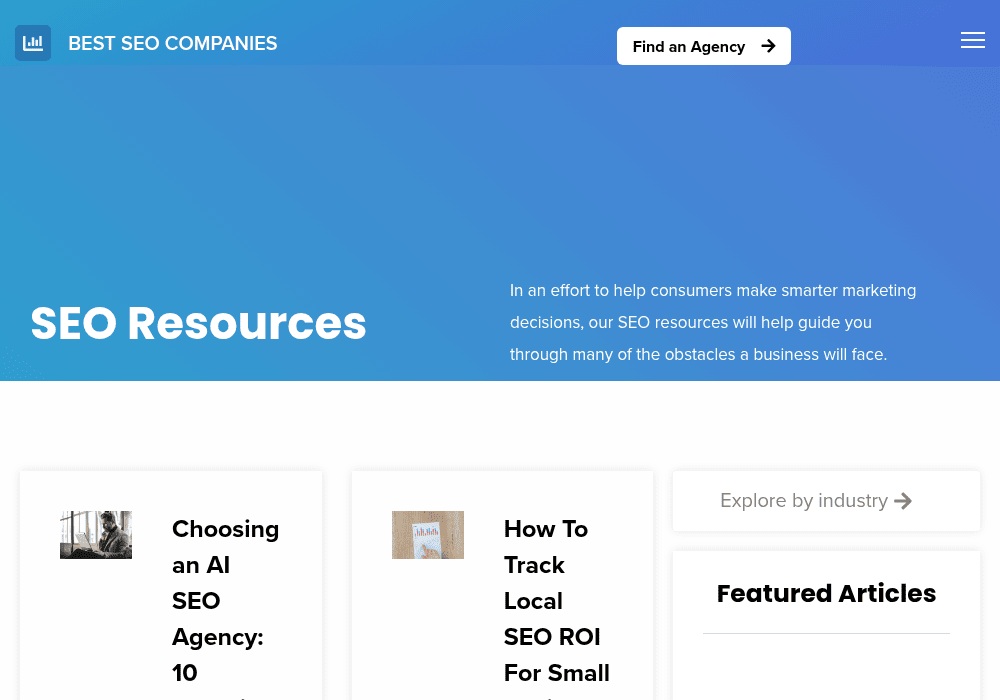Click the SEO Resources page heading
The height and width of the screenshot is (700, 1000).
(x=198, y=323)
